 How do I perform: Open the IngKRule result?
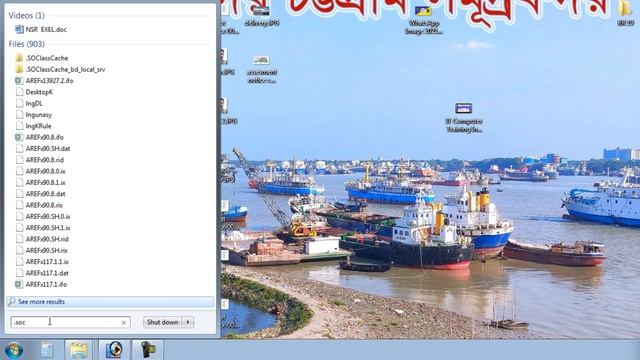[x=38, y=126]
